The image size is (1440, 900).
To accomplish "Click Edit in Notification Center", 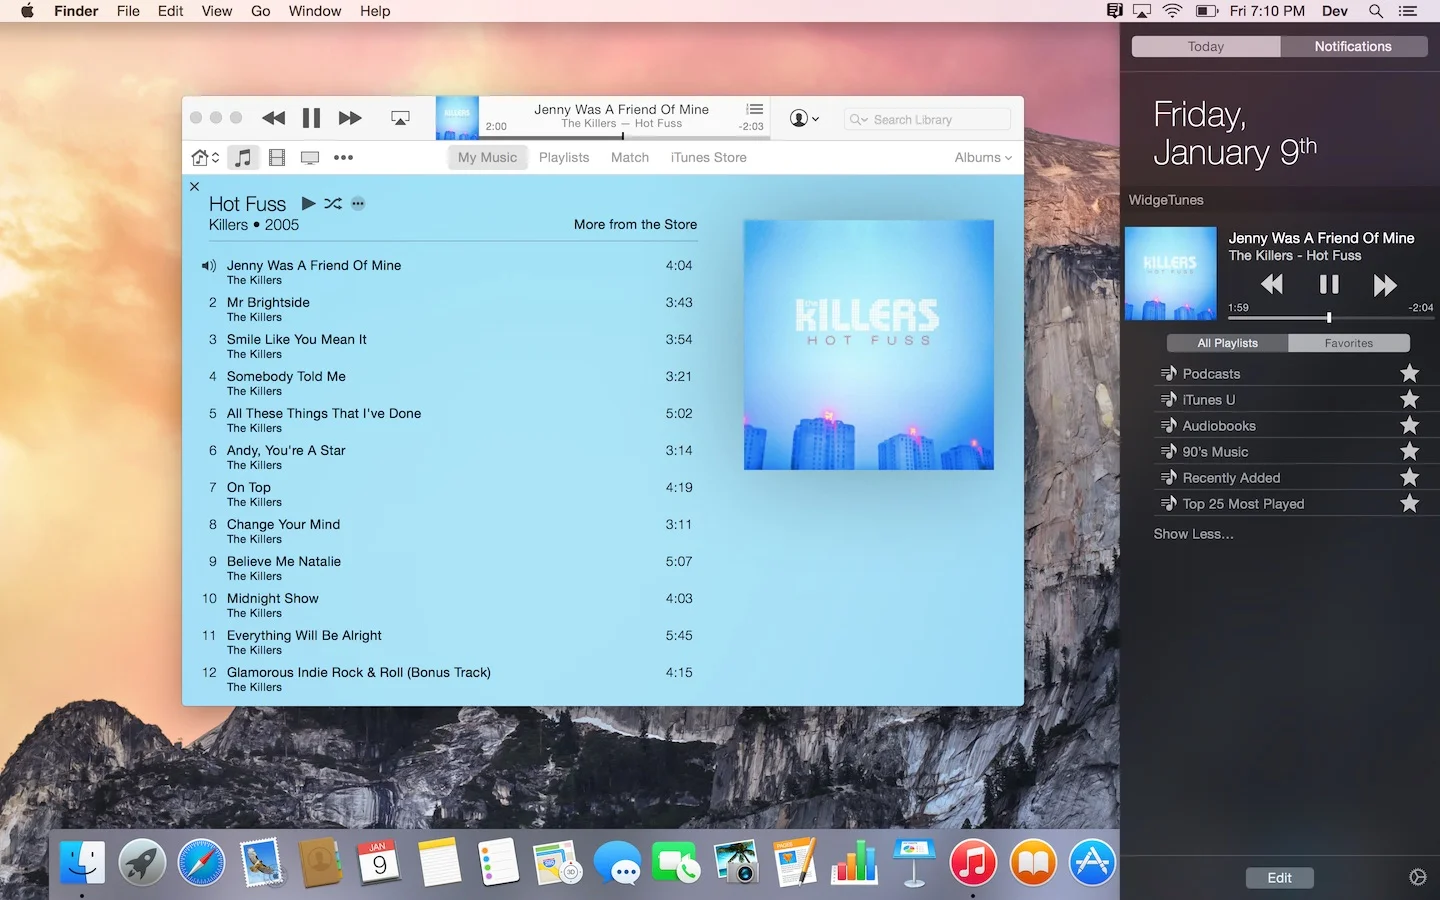I will [1280, 878].
